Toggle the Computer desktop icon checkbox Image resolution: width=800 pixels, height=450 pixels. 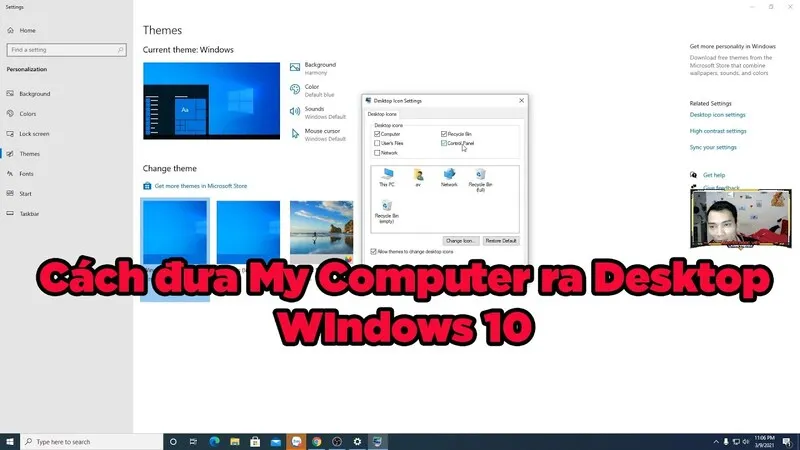pos(377,134)
